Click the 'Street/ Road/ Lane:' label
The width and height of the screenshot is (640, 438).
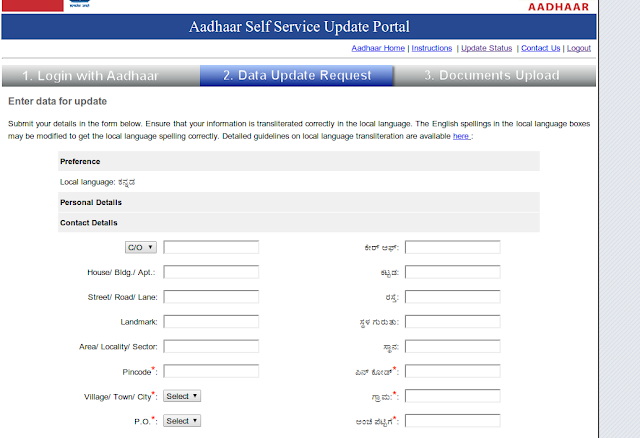click(122, 297)
